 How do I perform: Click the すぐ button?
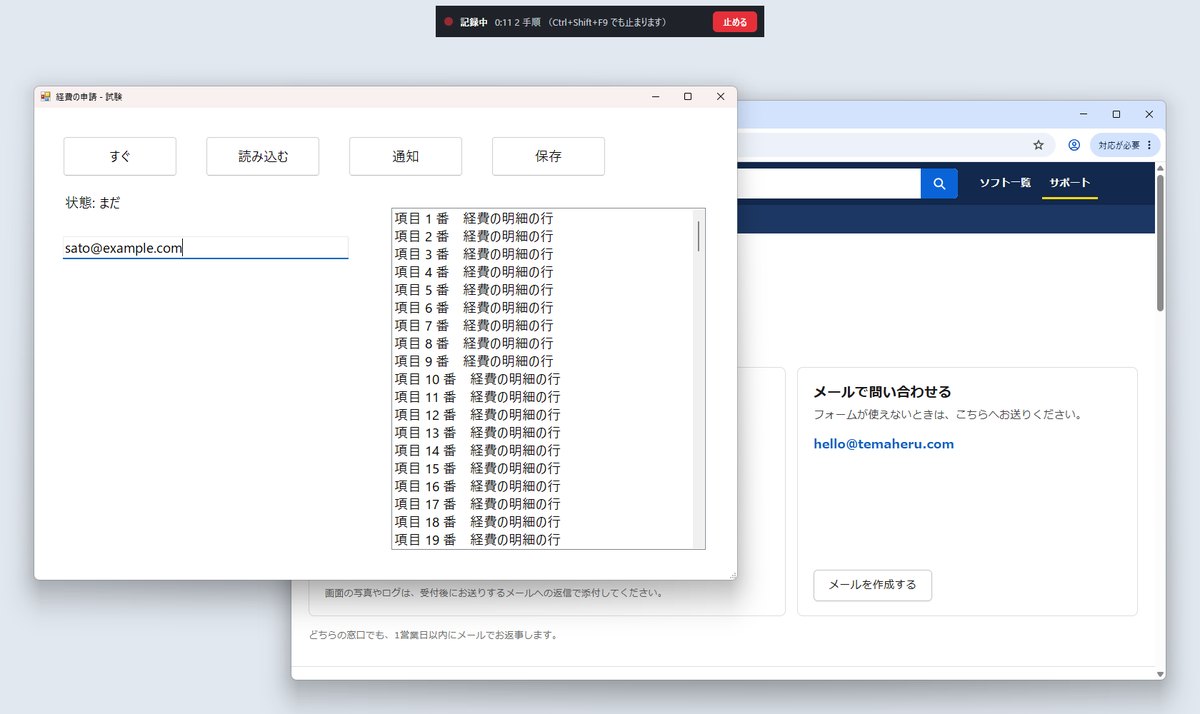pos(120,156)
